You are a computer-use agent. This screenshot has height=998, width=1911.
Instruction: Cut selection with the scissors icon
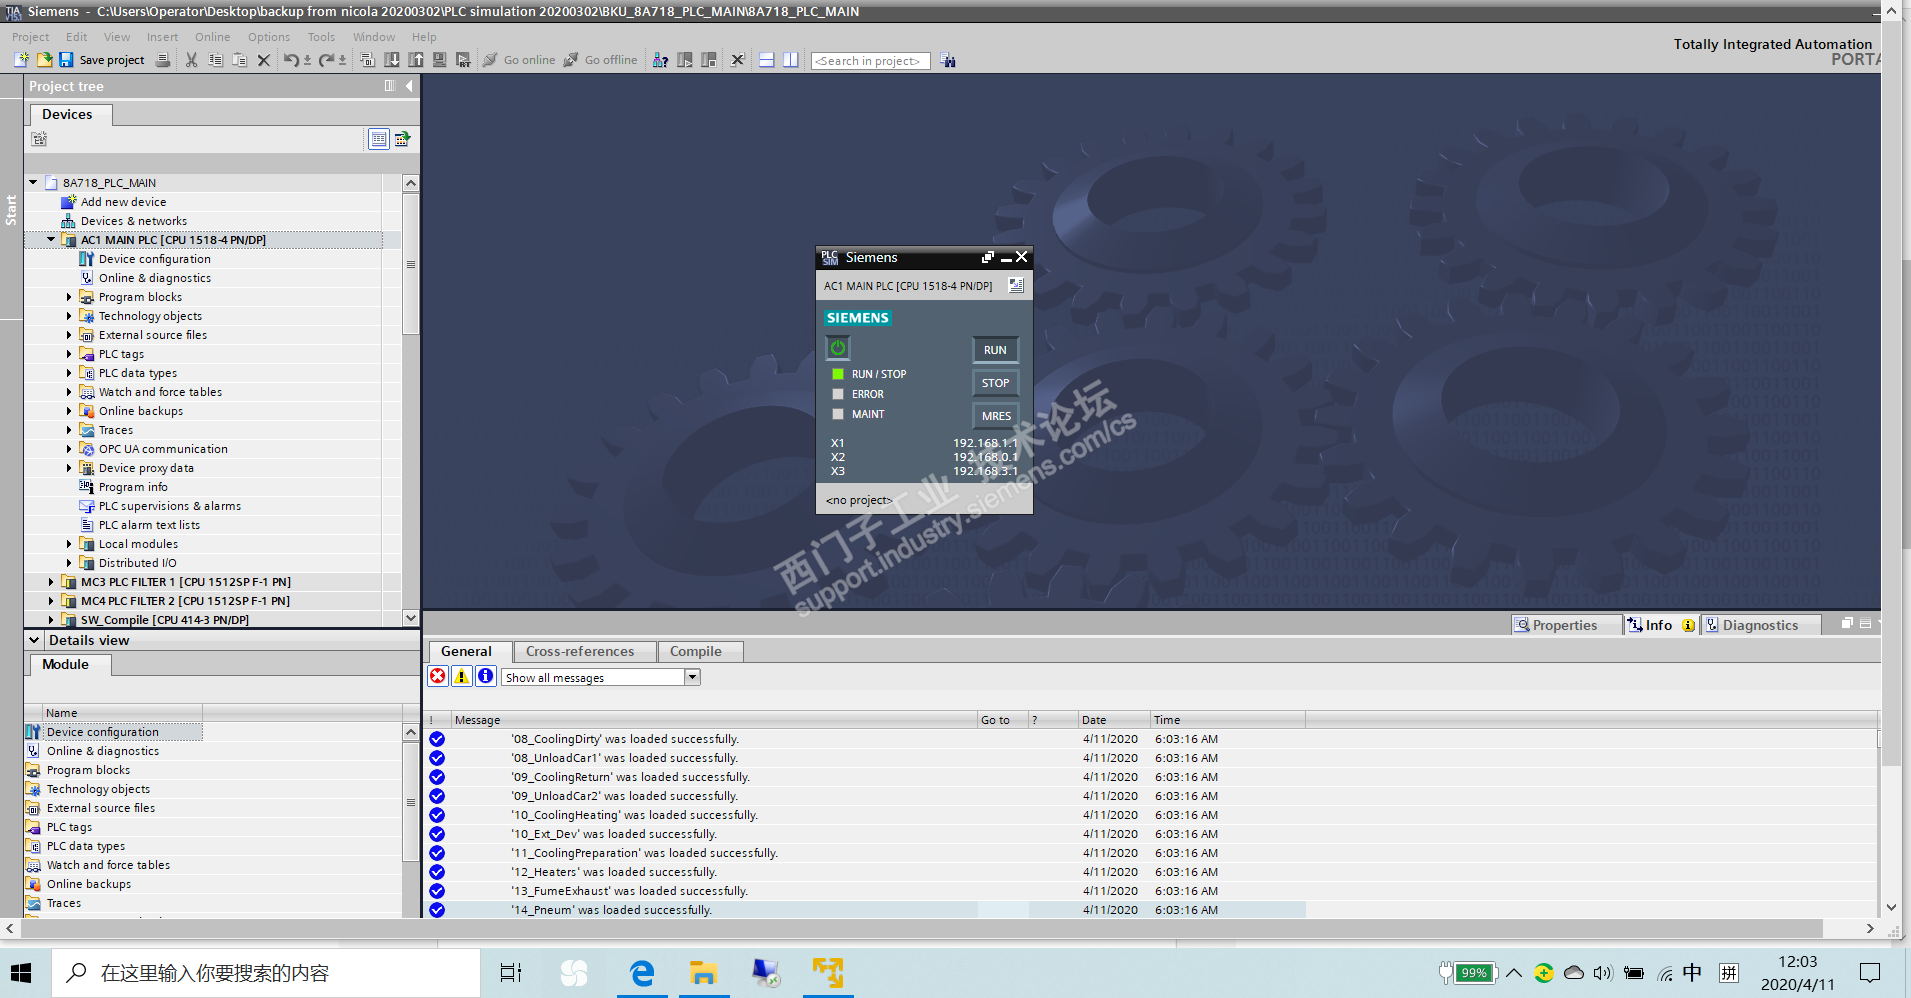[x=191, y=60]
